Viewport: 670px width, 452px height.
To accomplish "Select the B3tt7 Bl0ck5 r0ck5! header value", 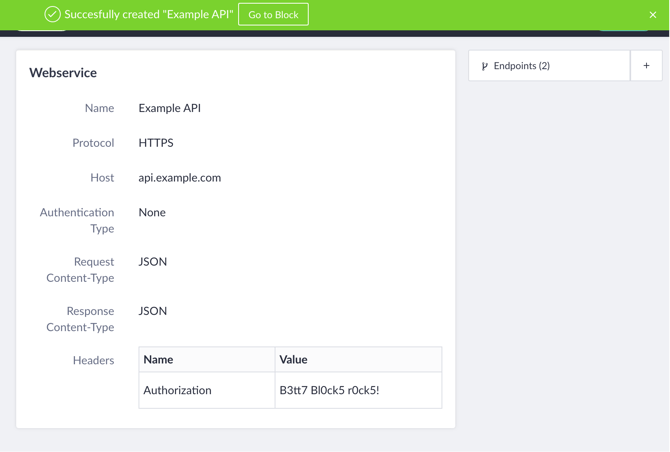I will point(329,390).
